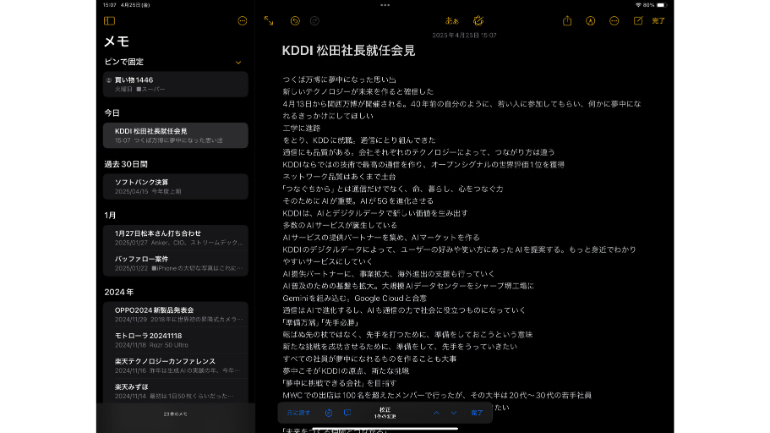Tap the note date 2025年4月25日 15:07
The image size is (770, 433).
point(464,35)
